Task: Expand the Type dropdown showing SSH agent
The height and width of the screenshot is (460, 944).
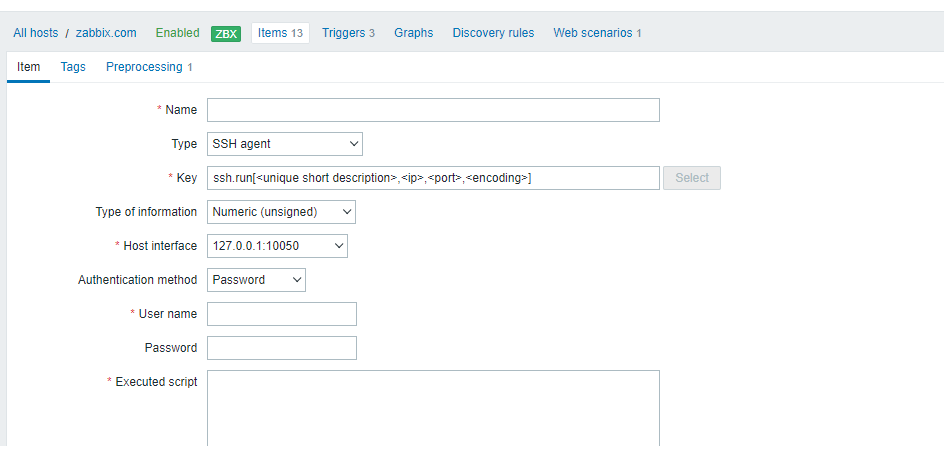Action: 284,144
